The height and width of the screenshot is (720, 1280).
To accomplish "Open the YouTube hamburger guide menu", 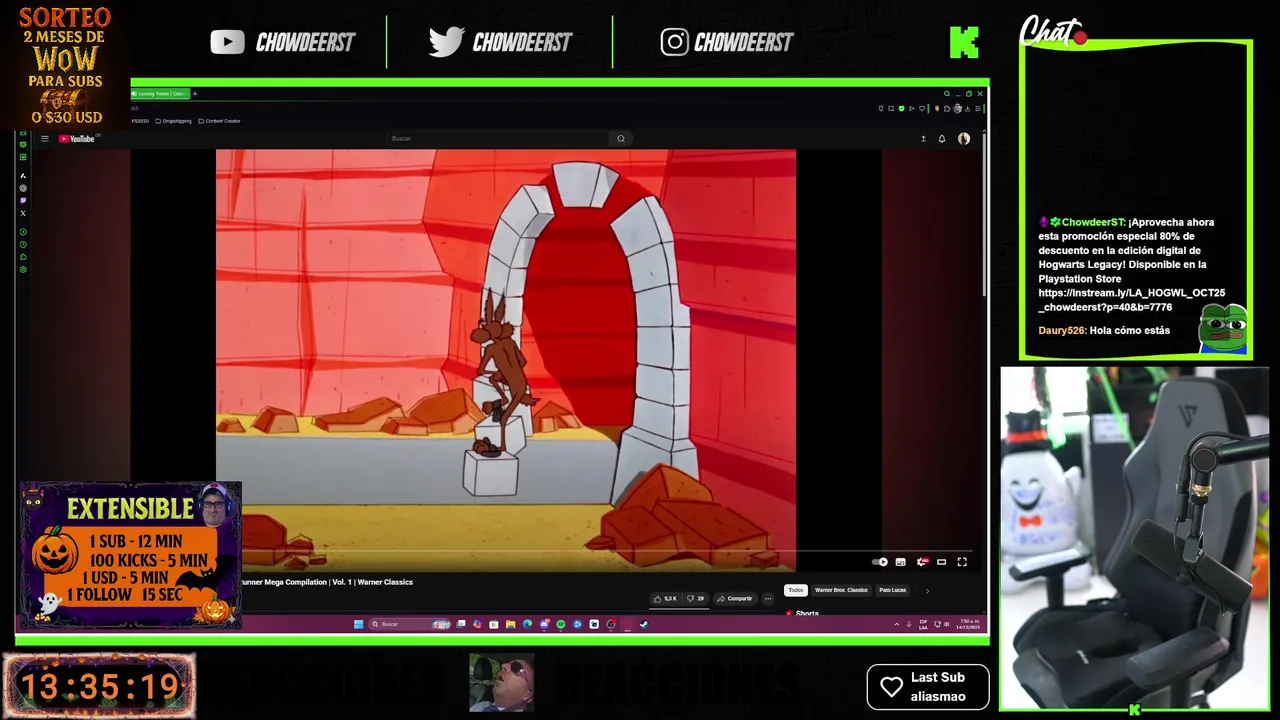I will click(x=44, y=139).
